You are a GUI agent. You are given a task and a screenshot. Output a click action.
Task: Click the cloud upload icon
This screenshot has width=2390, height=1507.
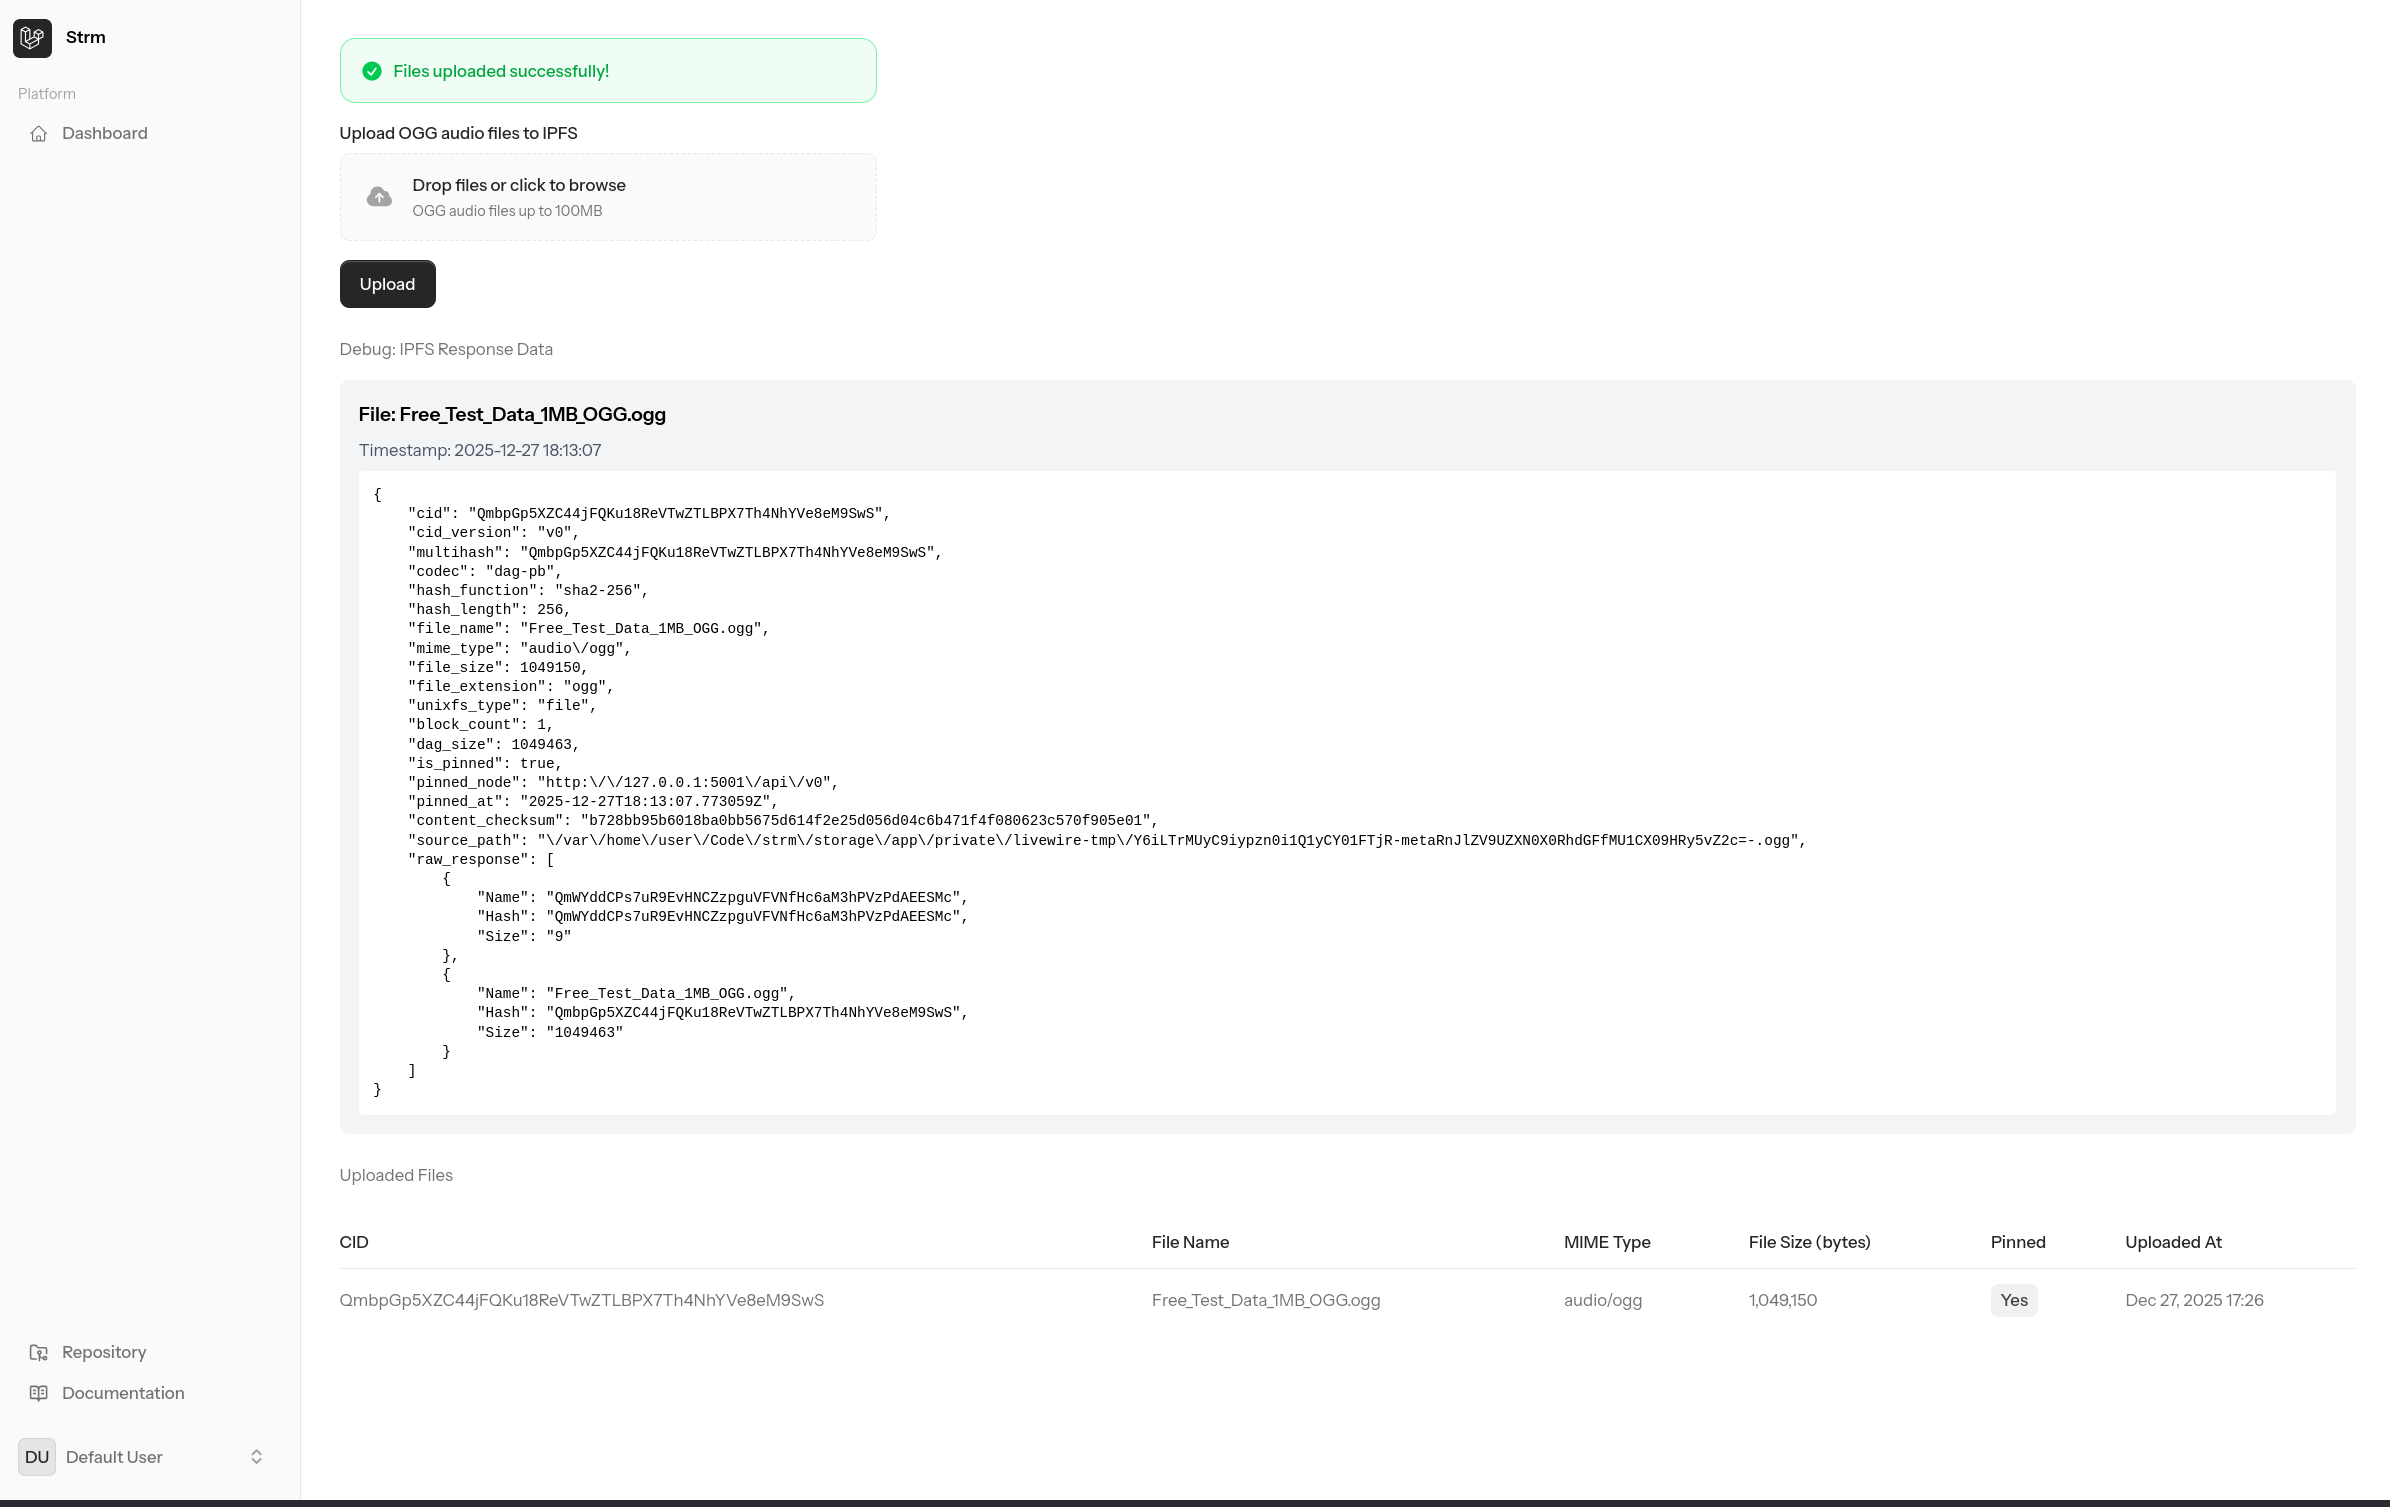coord(379,197)
